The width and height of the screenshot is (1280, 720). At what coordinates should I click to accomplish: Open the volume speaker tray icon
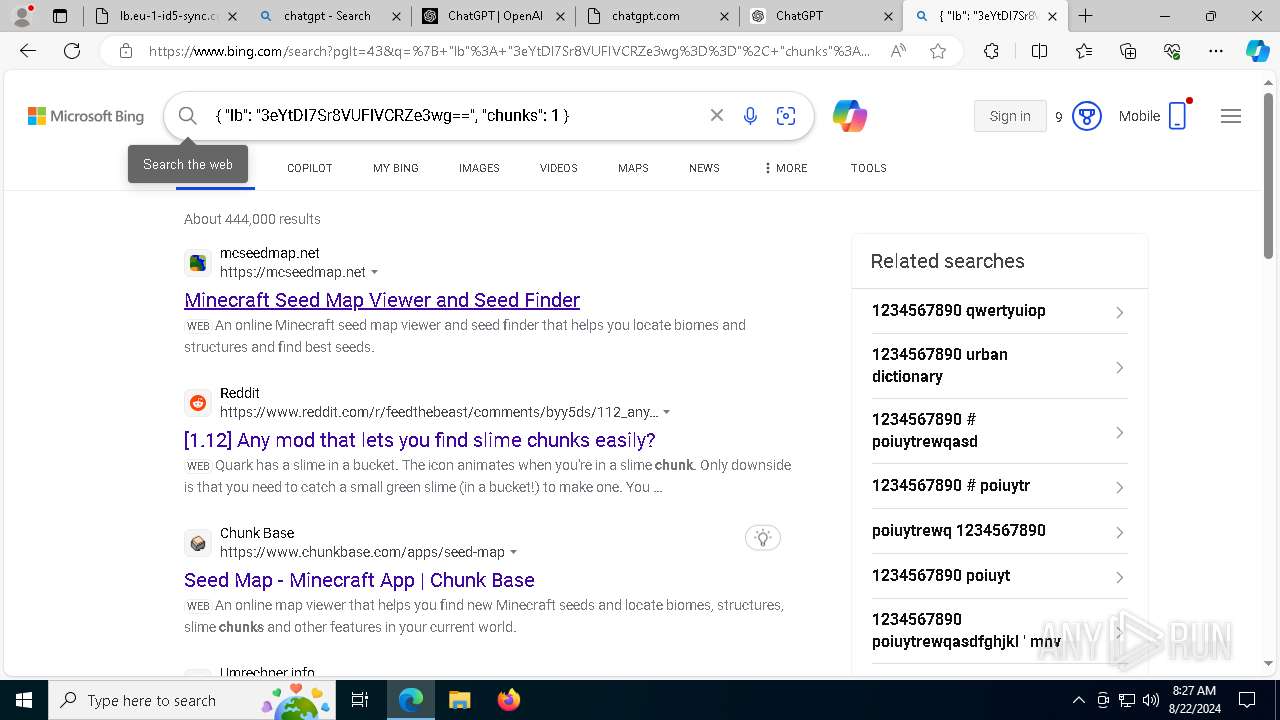(1151, 700)
